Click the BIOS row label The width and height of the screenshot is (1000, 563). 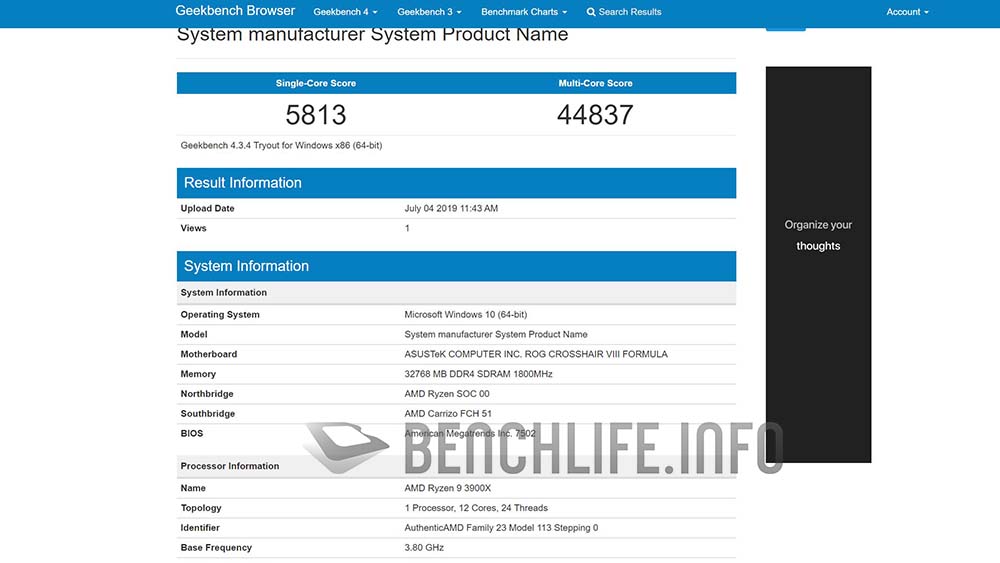tap(191, 434)
